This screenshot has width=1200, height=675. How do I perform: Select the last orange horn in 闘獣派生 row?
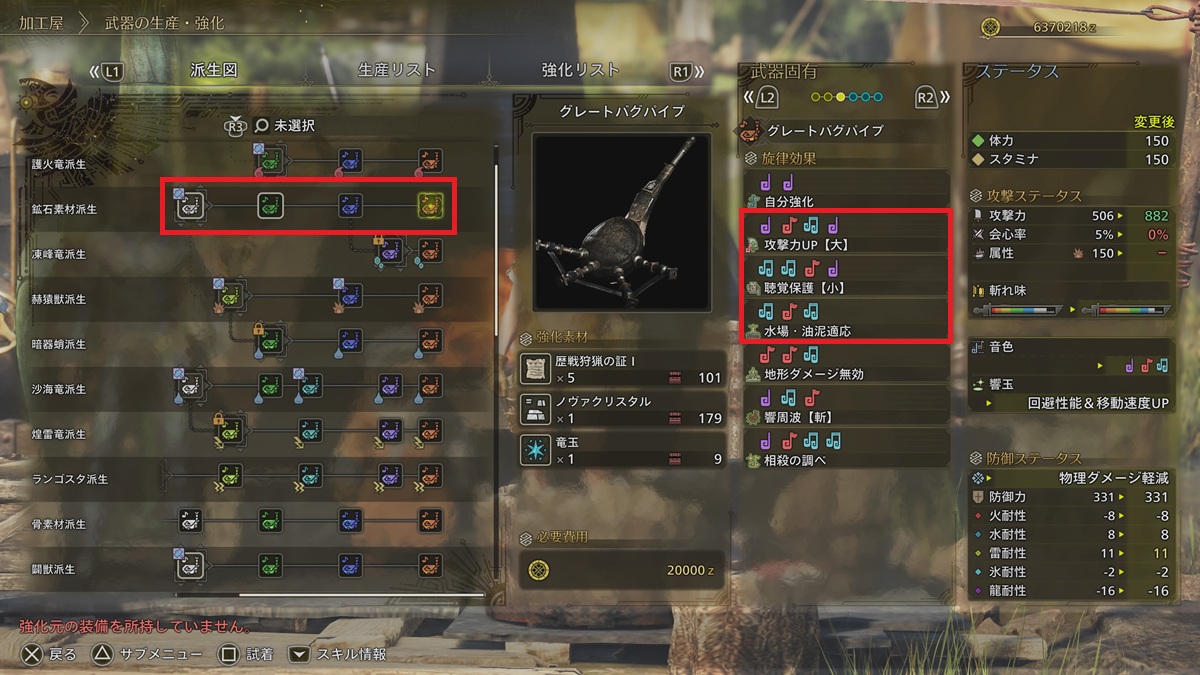tap(431, 566)
